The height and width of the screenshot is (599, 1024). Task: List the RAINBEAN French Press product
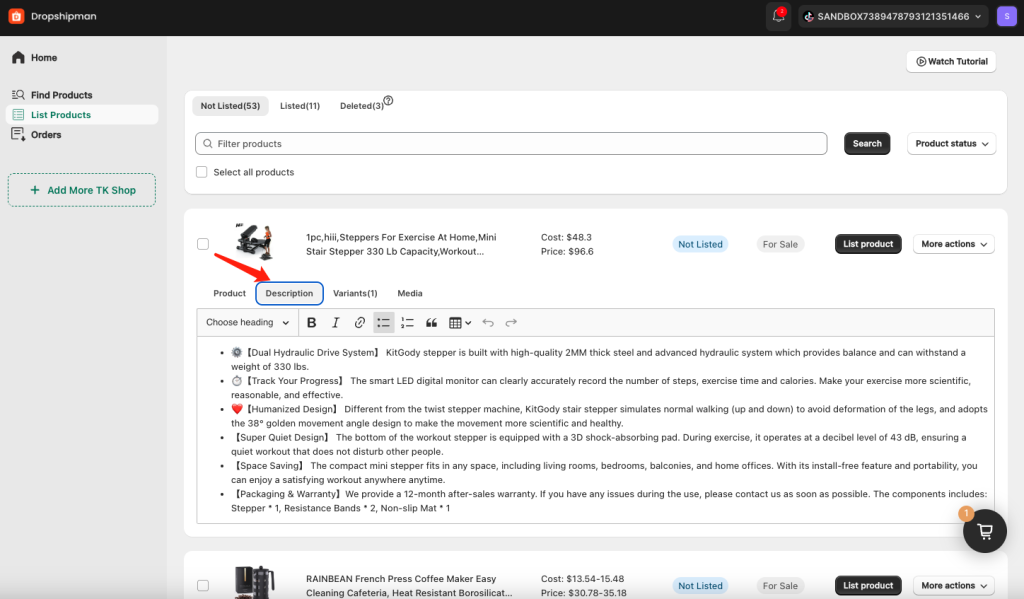(868, 586)
